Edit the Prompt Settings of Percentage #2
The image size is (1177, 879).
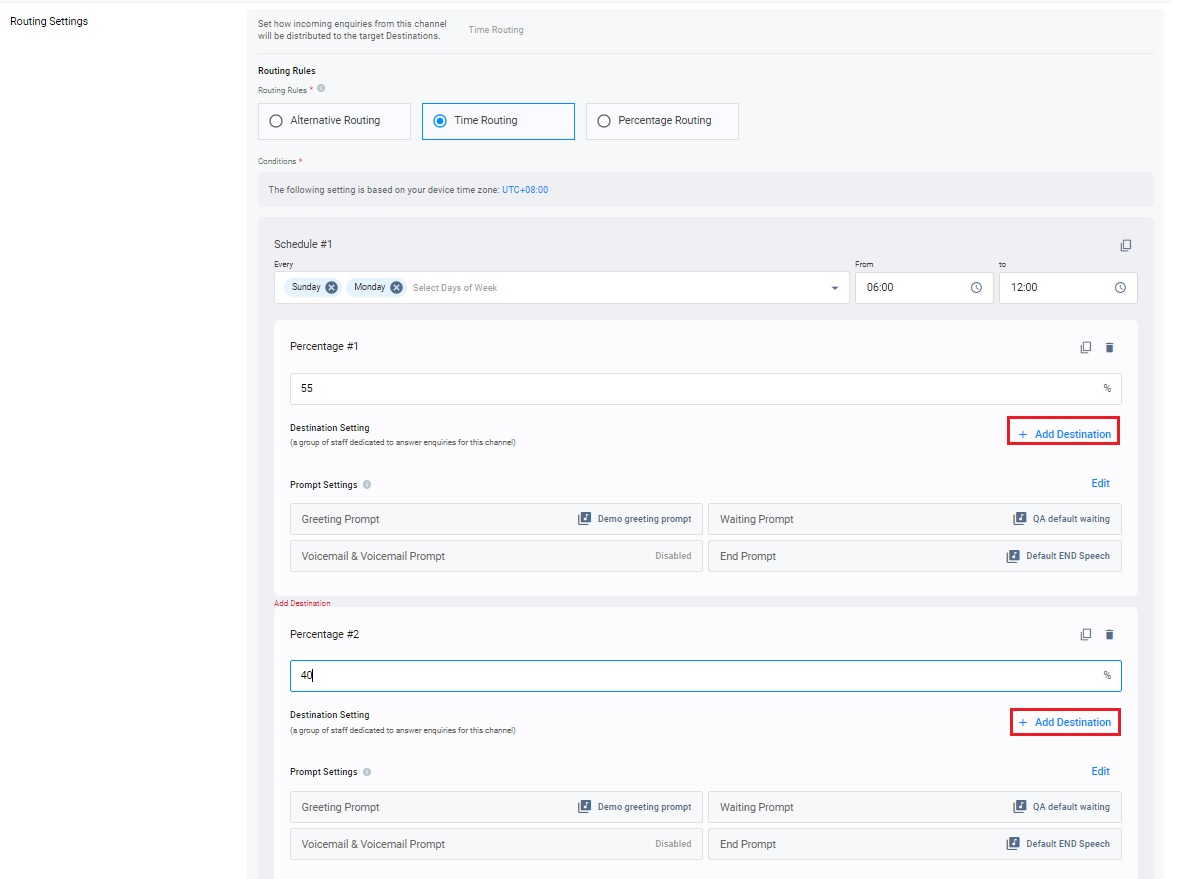tap(1100, 771)
